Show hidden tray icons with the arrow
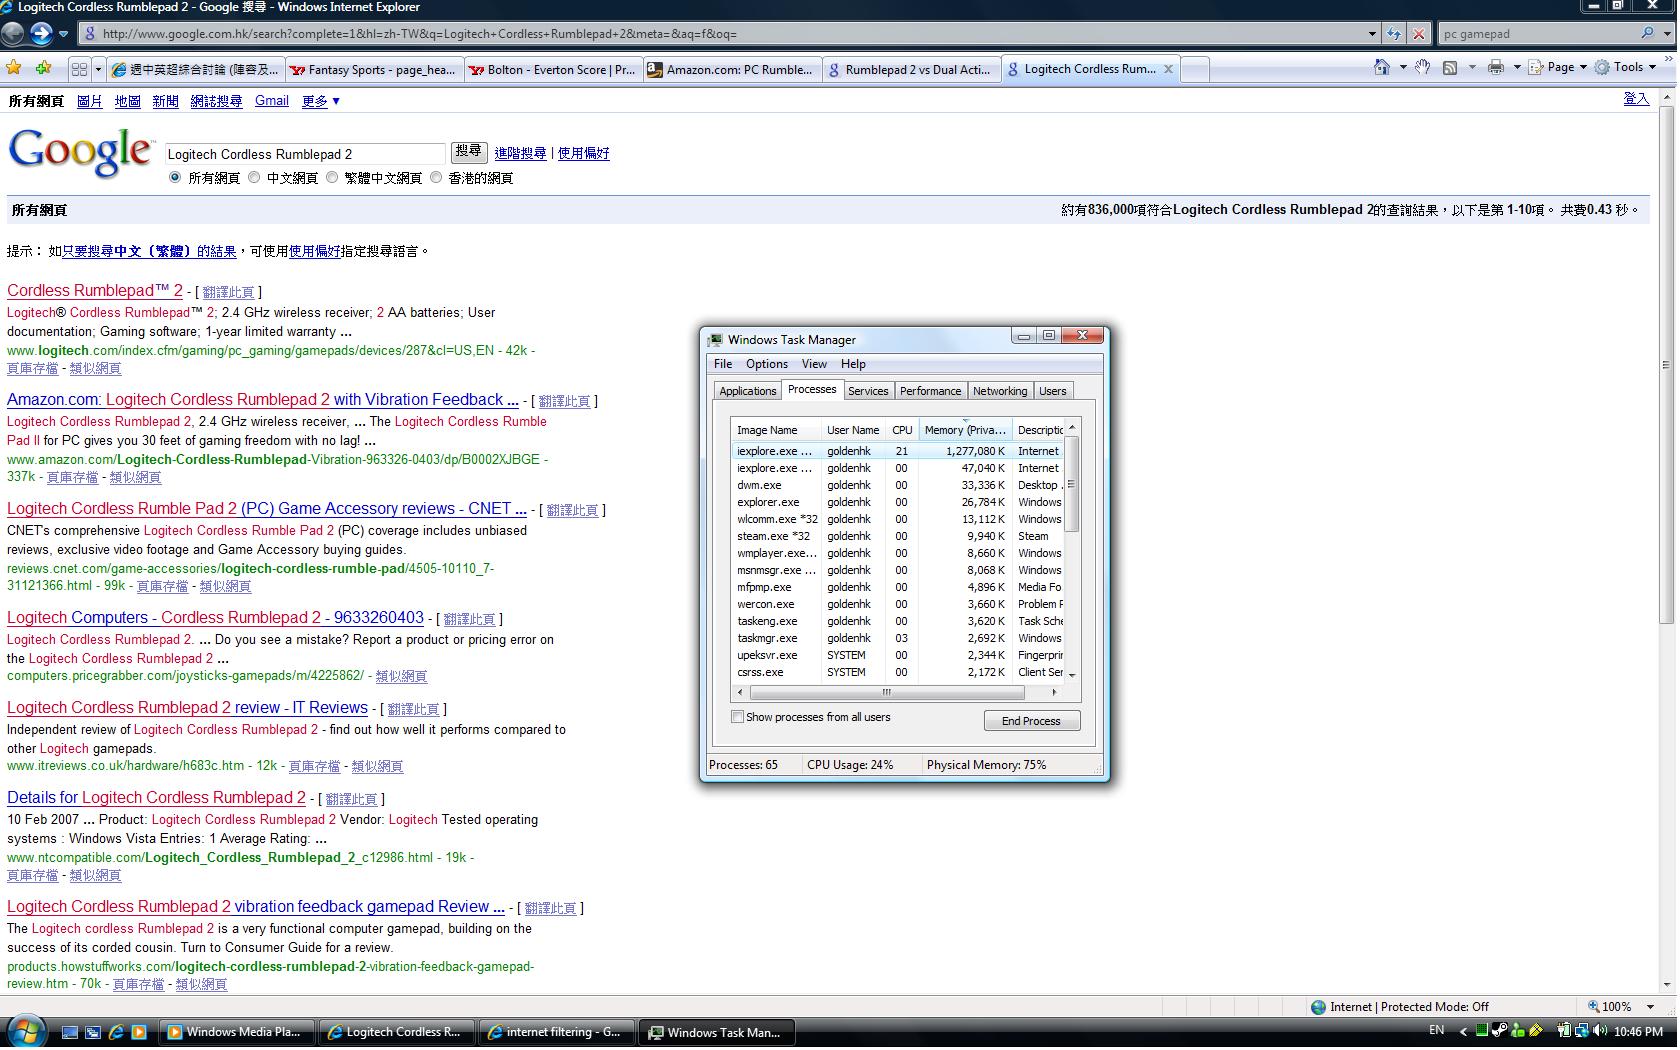This screenshot has height=1050, width=1680. [1464, 1031]
